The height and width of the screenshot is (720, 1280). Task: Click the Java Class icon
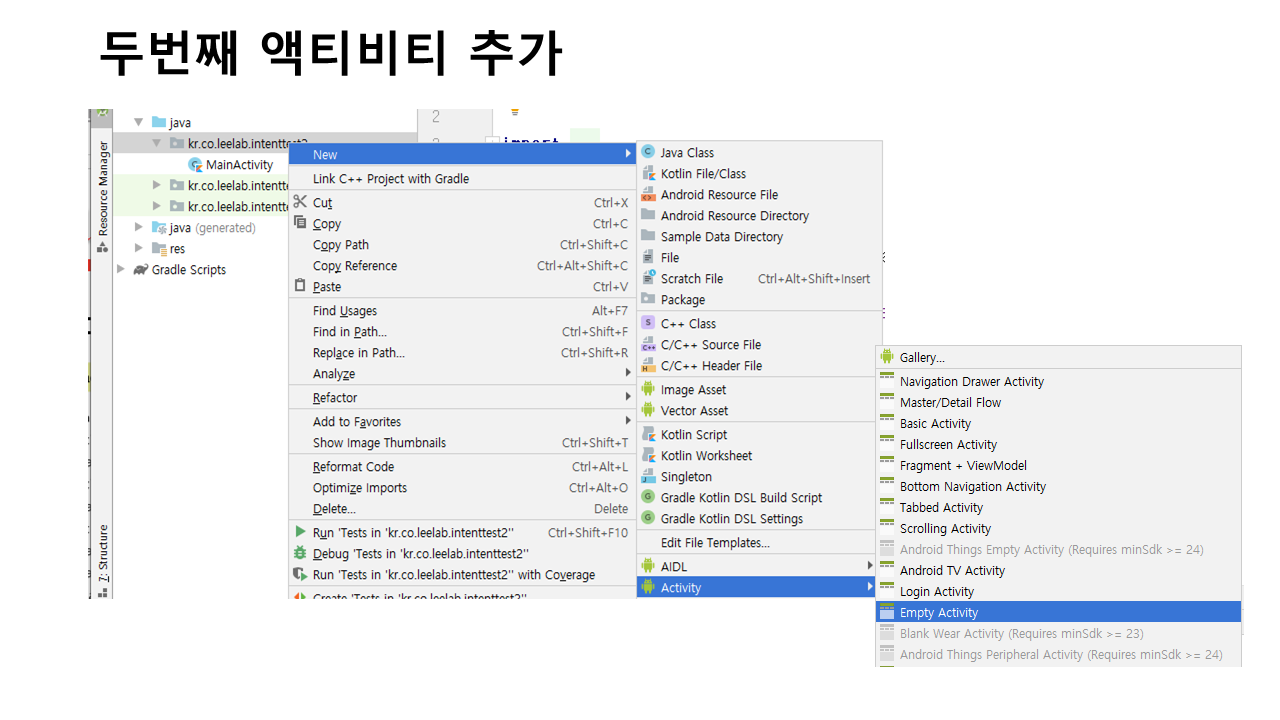[x=648, y=152]
